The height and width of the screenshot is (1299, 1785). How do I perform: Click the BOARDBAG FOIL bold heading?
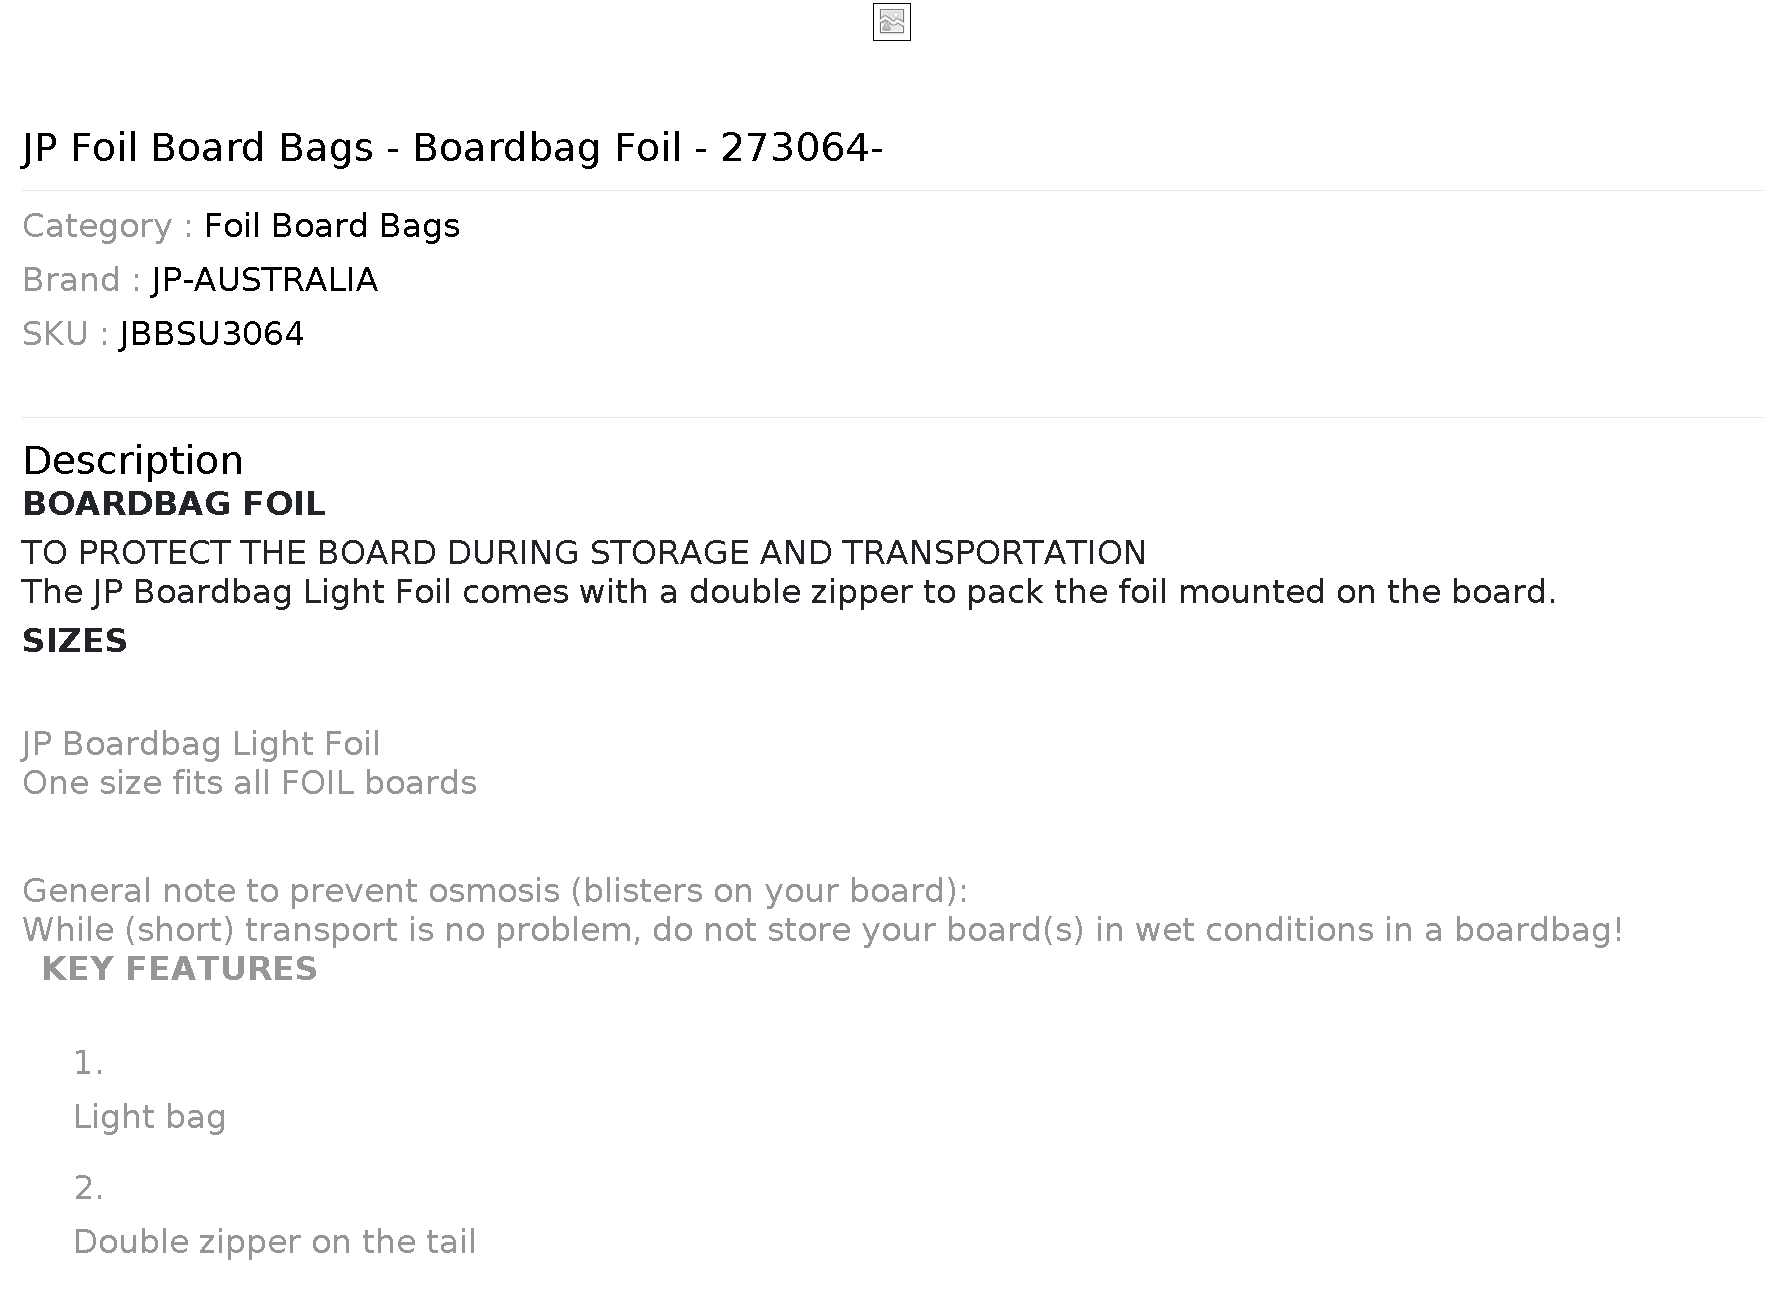click(x=174, y=504)
